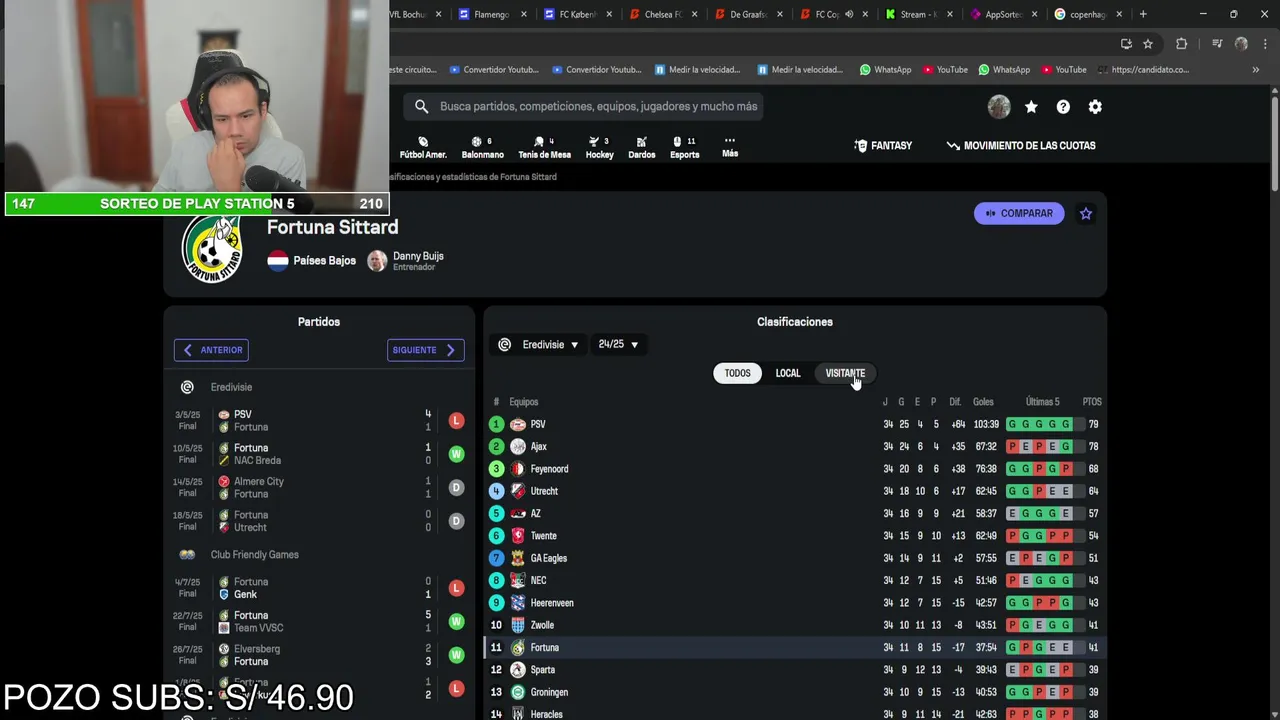1280x720 pixels.
Task: Go to ANTERIOR matches
Action: click(x=211, y=350)
